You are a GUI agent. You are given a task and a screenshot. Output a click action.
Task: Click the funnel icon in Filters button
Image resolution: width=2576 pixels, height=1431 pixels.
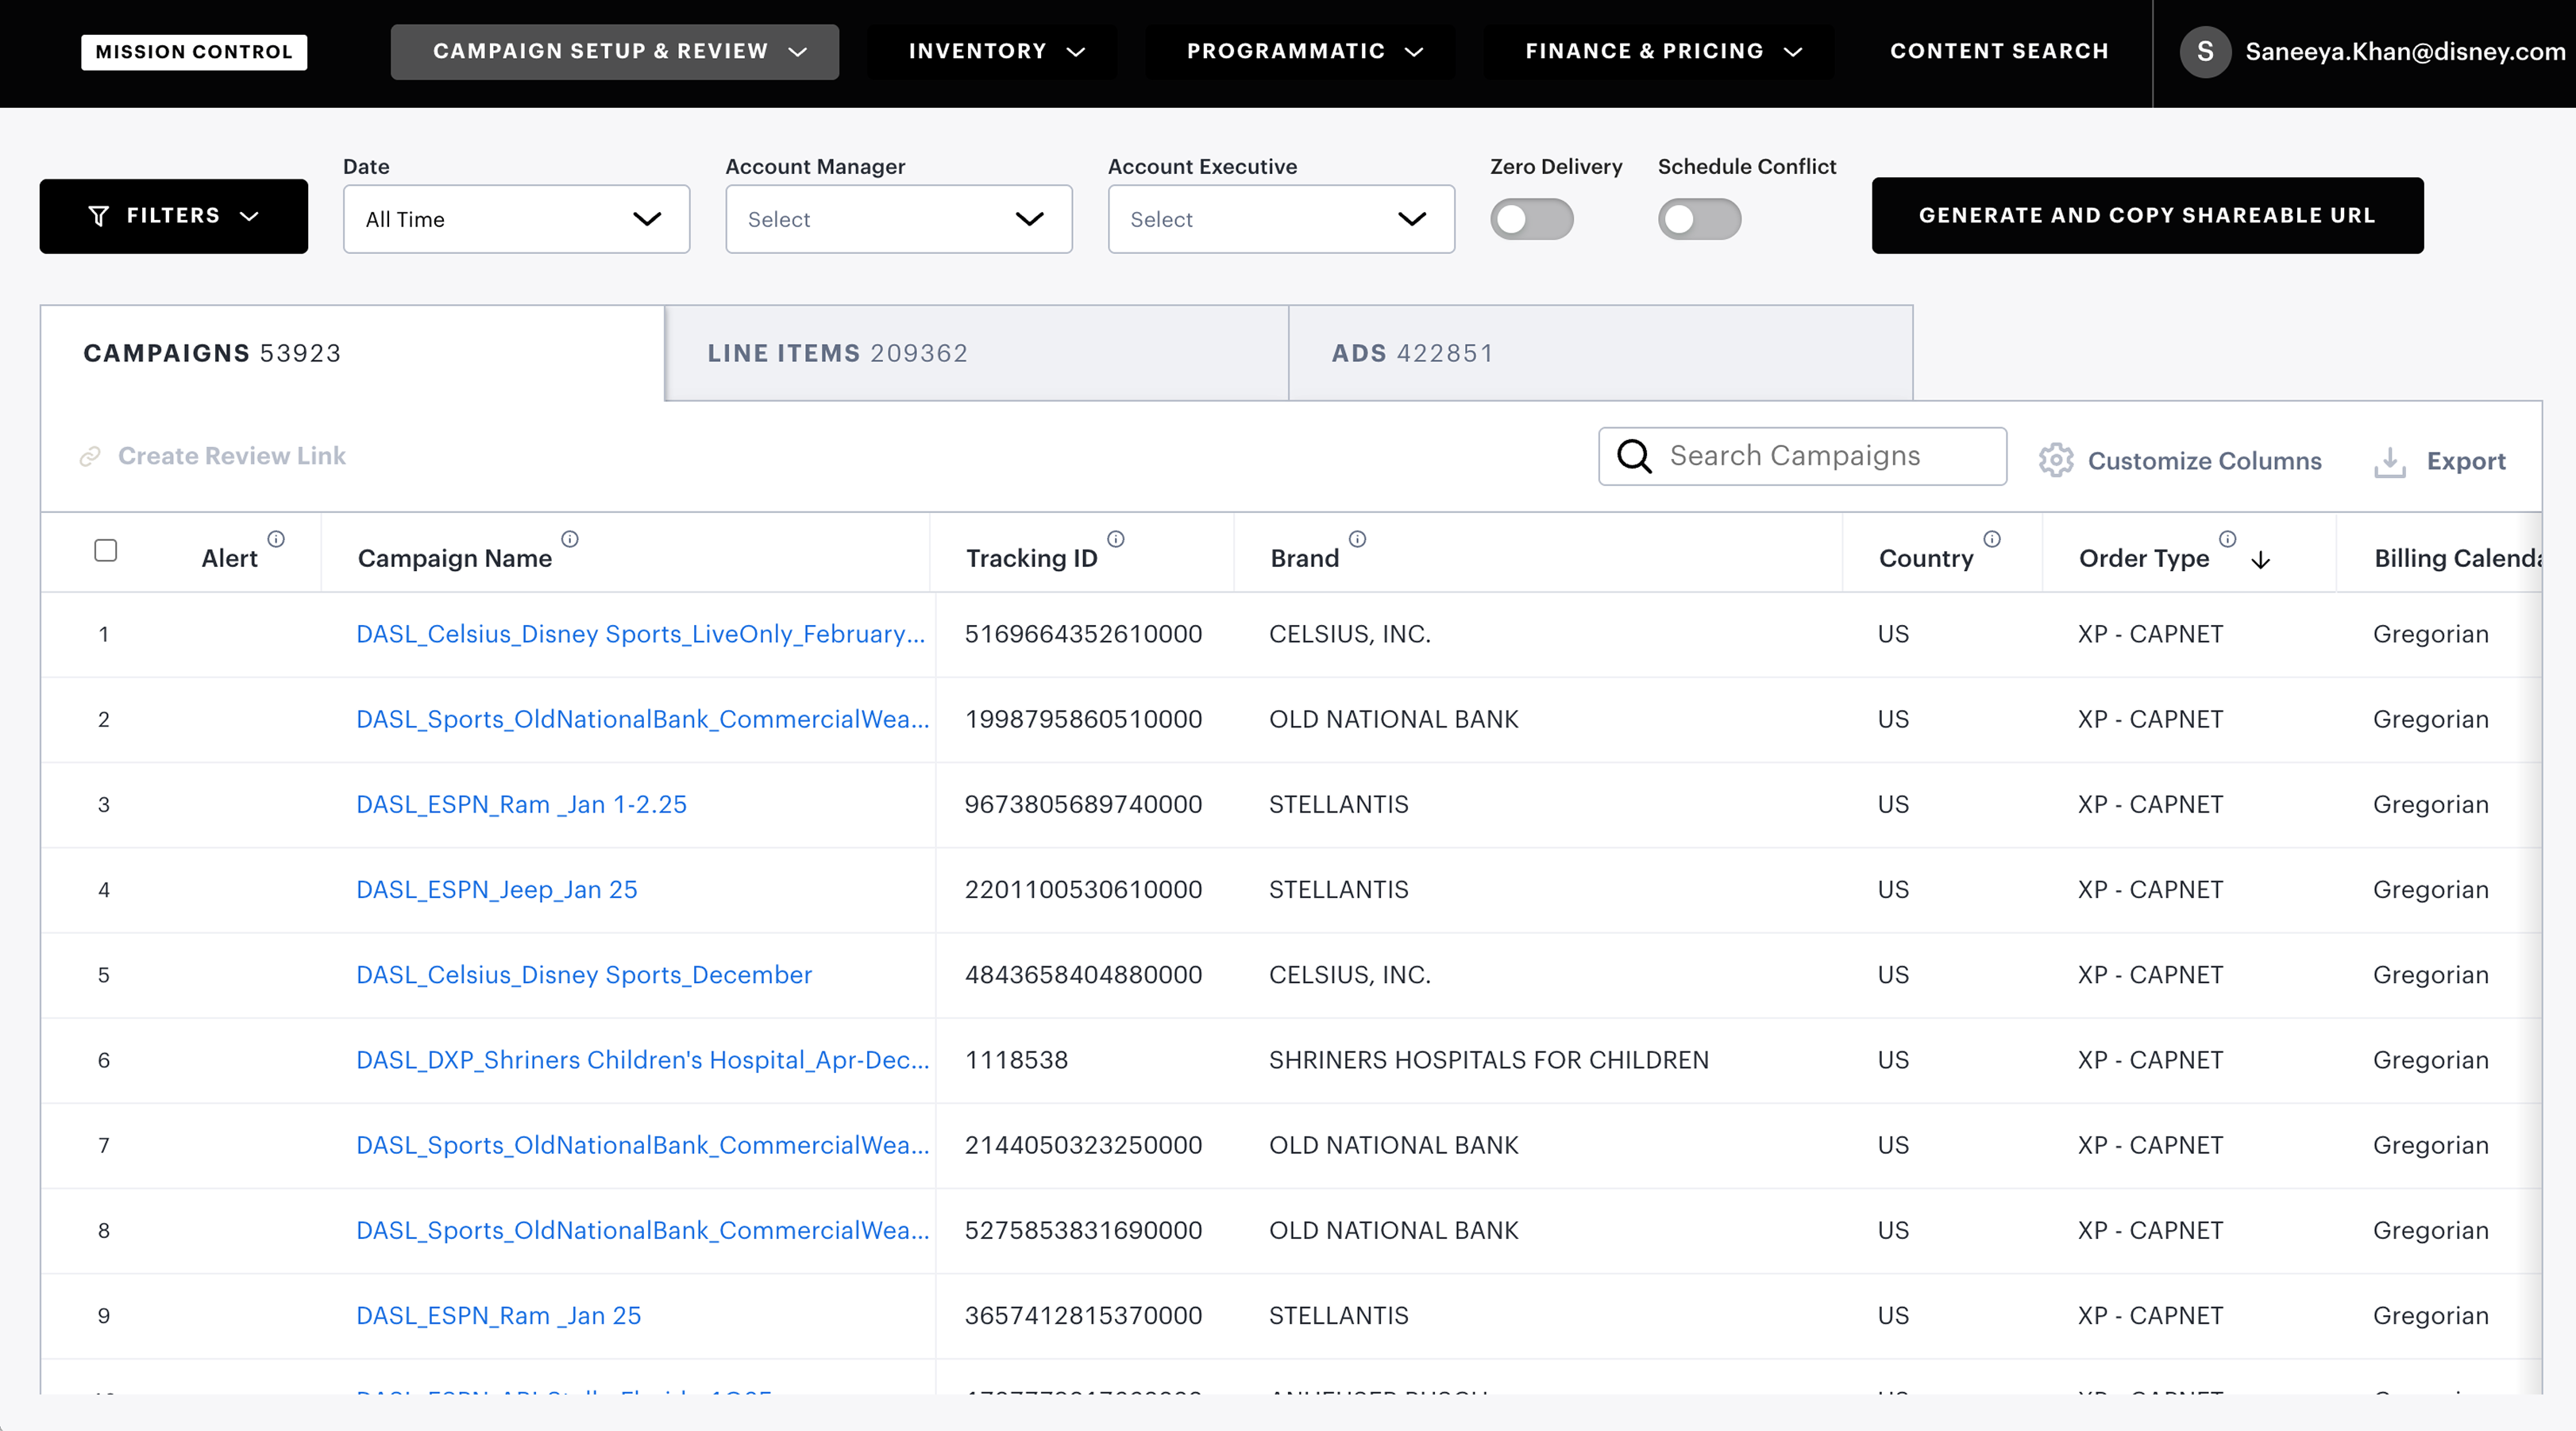[98, 216]
